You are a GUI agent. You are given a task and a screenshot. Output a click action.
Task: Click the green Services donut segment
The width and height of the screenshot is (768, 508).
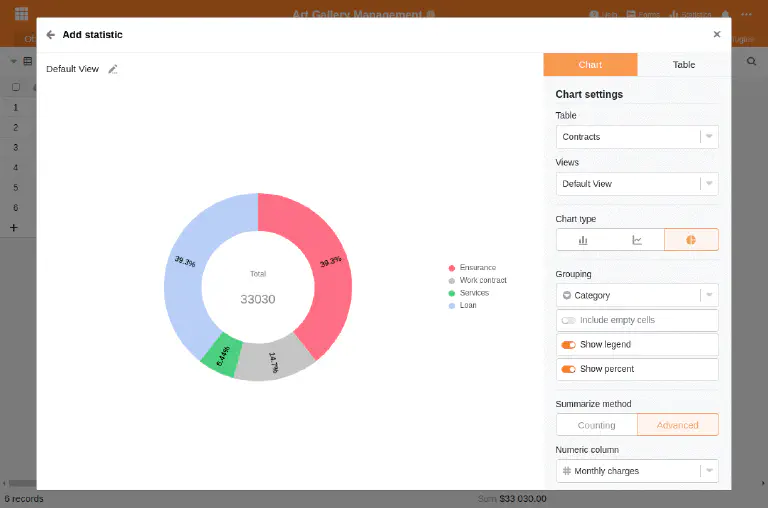coord(222,356)
